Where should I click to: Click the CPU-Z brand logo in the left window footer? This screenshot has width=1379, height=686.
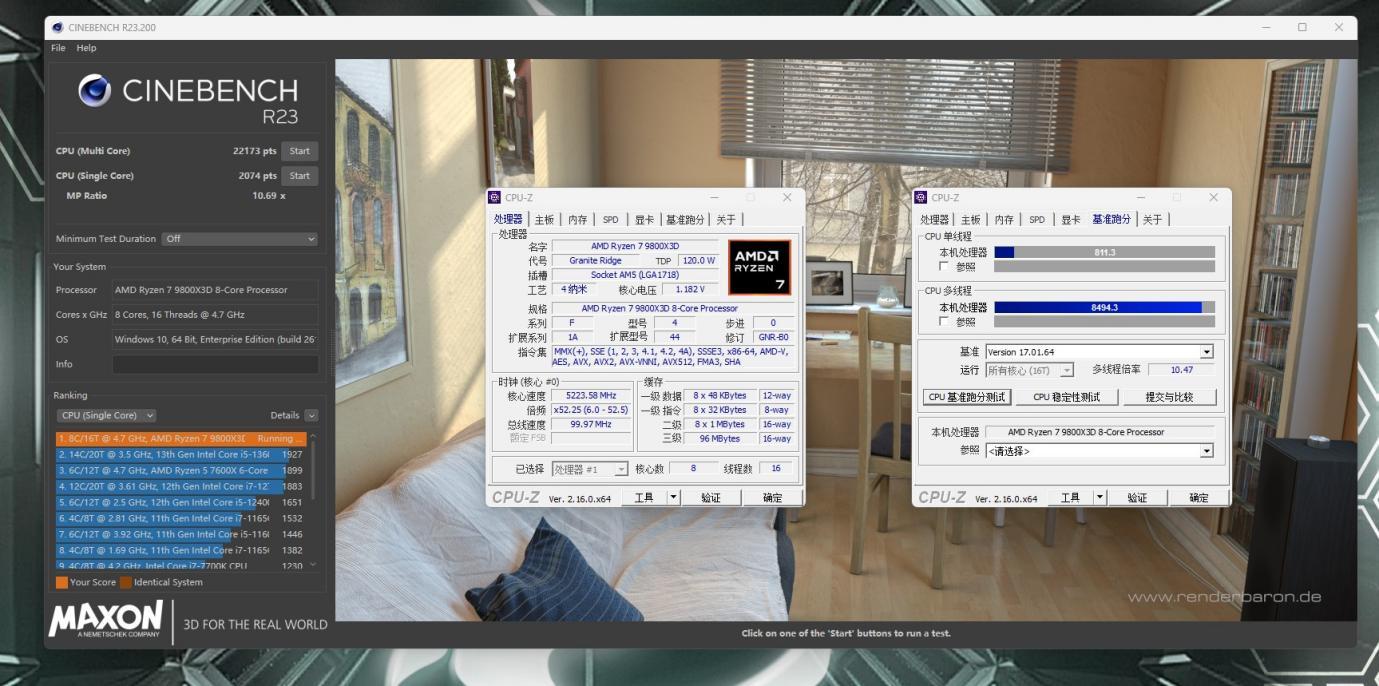[517, 498]
